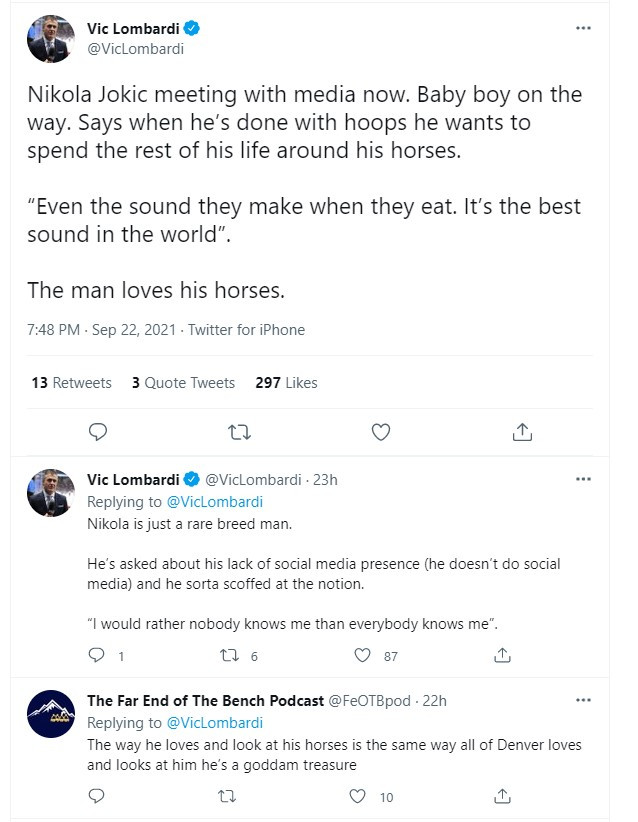Share the main Vic Lombardi tweet
Viewport: 638px width, 822px height.
tap(521, 432)
